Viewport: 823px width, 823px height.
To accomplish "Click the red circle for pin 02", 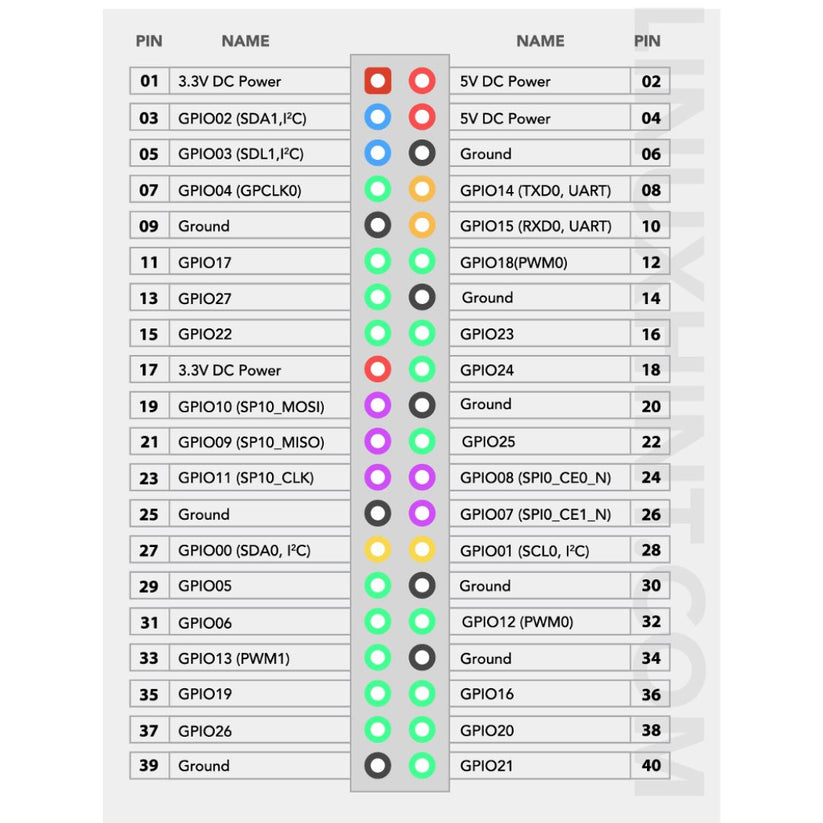I will (422, 81).
